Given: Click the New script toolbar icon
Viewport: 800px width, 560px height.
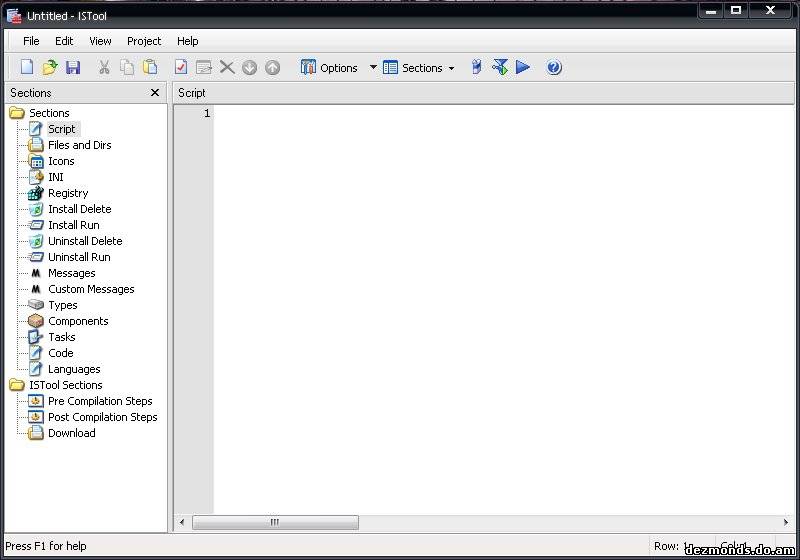Looking at the screenshot, I should tap(27, 68).
